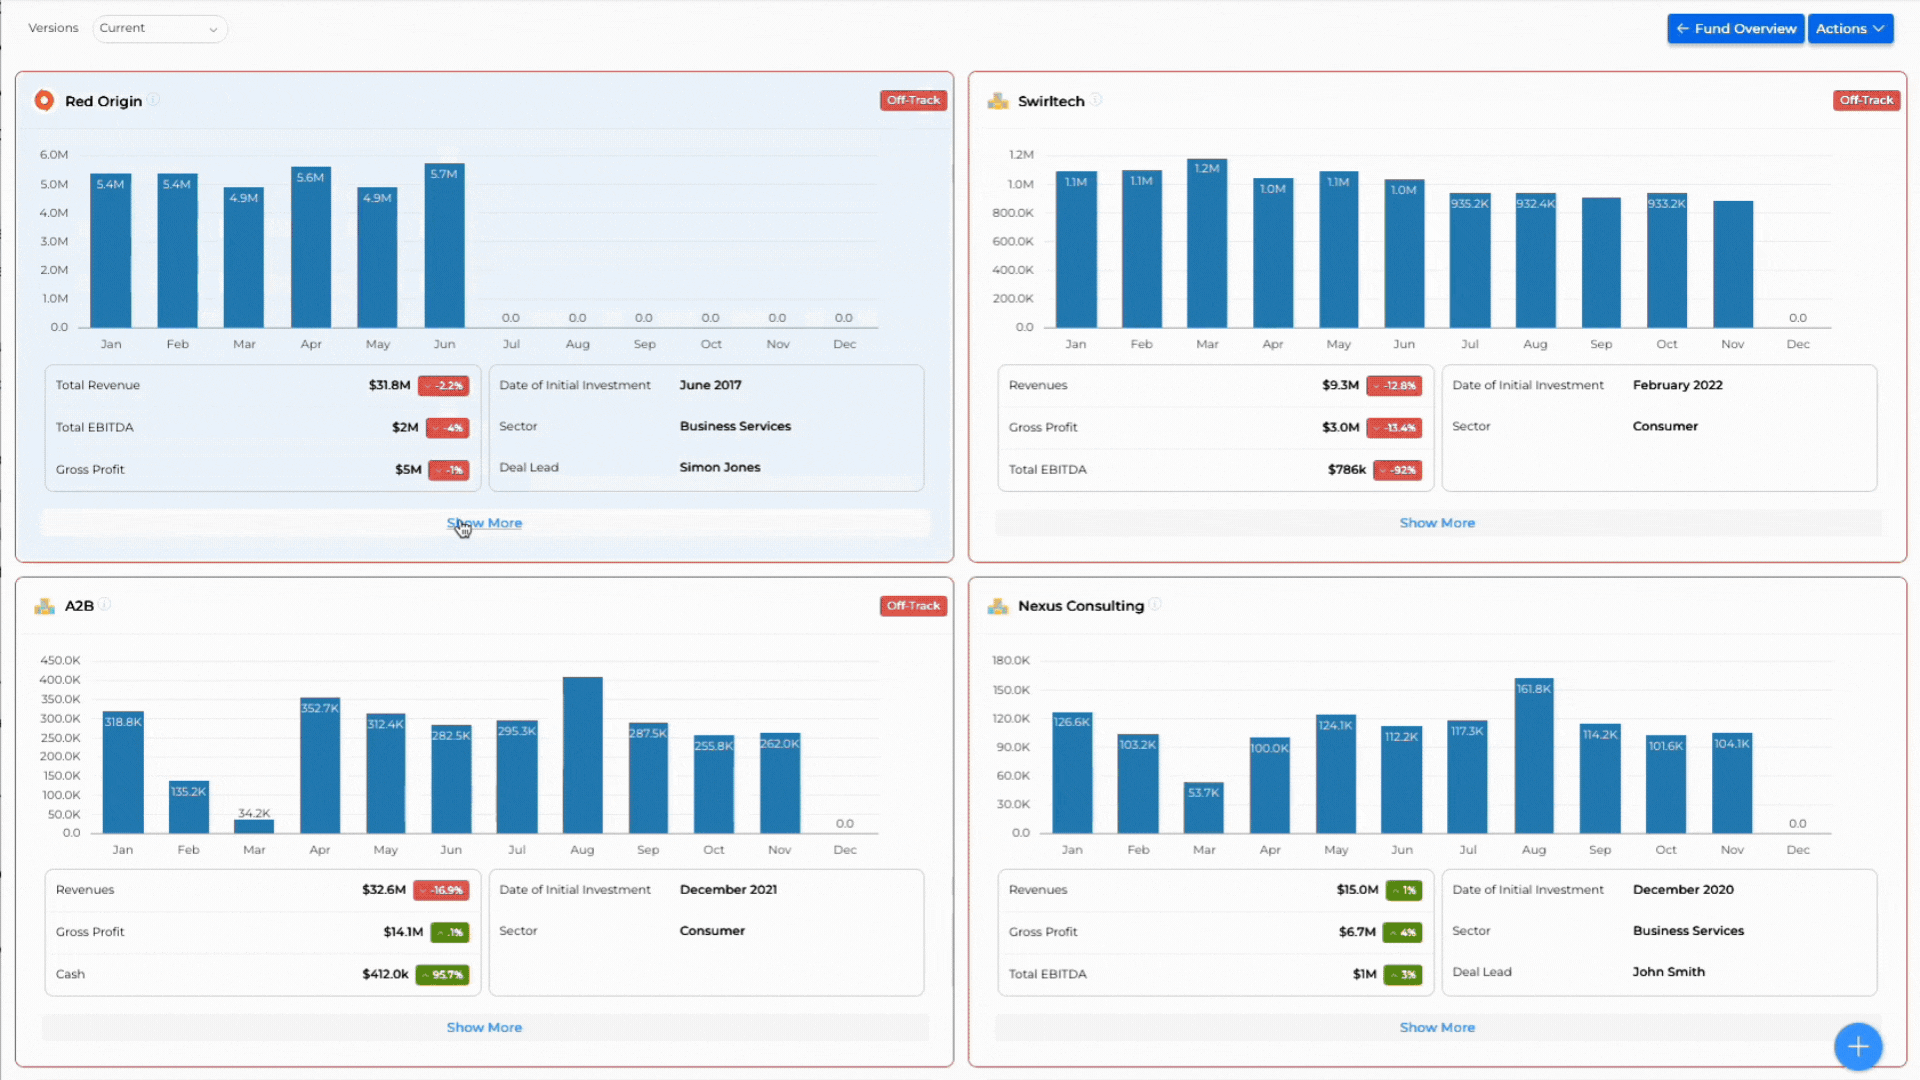1920x1080 pixels.
Task: Click Show More for A2B
Action: pyautogui.click(x=484, y=1027)
